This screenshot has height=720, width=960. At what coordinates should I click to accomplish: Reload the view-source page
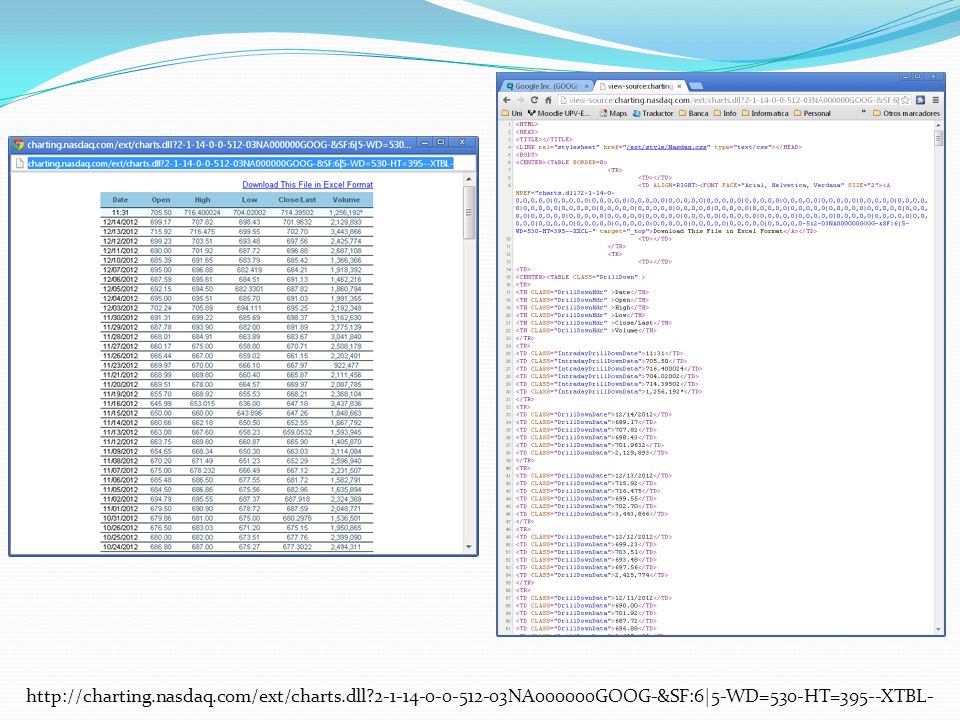tap(534, 100)
